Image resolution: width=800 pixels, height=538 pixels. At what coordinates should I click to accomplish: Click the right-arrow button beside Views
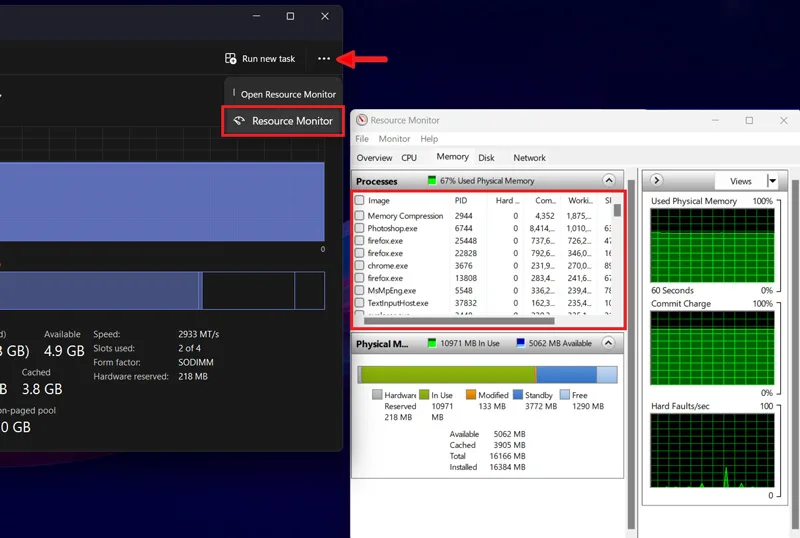pos(657,180)
